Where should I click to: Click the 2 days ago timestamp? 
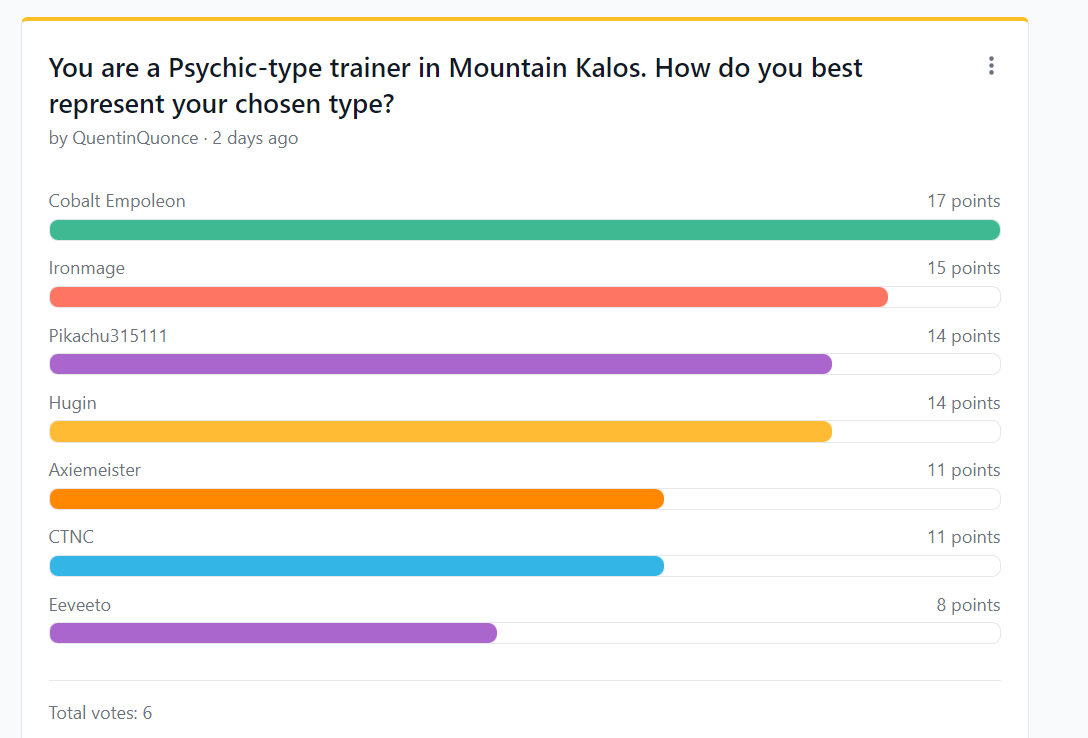coord(255,138)
